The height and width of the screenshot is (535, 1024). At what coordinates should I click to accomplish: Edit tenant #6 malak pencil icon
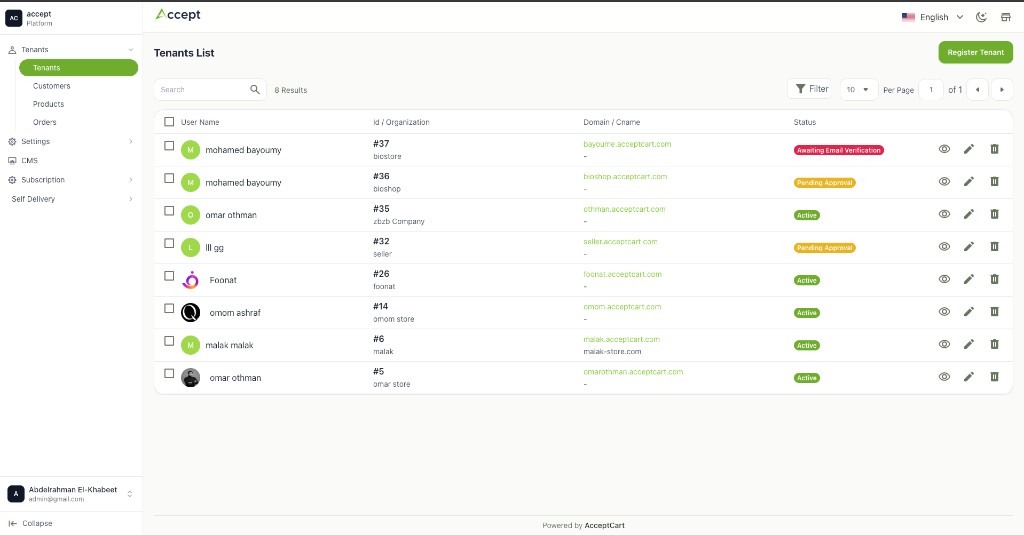(969, 344)
